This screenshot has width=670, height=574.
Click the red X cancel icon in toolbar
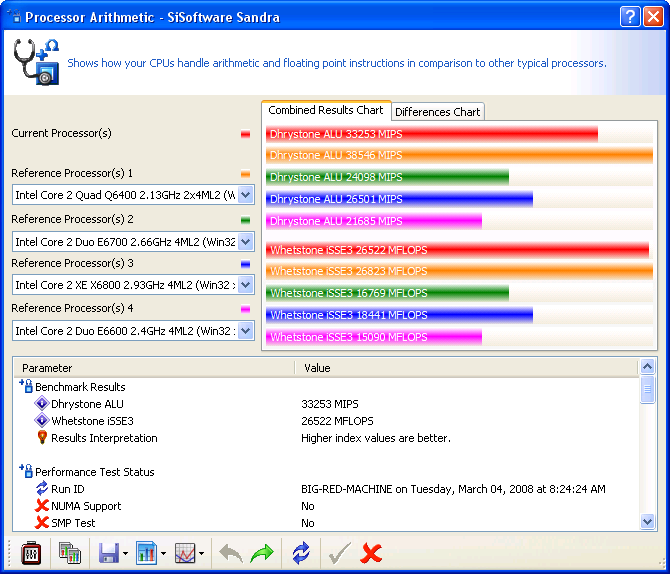point(371,553)
